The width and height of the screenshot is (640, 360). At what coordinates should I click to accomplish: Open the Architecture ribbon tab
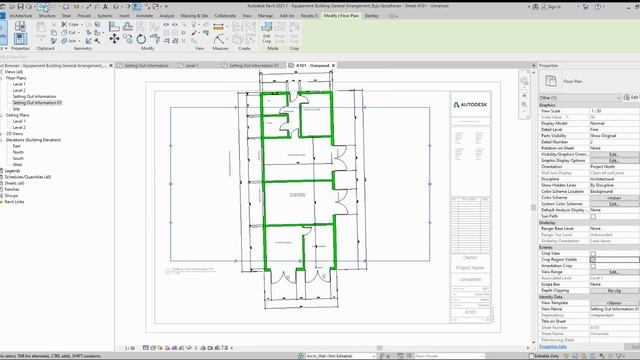[20, 16]
